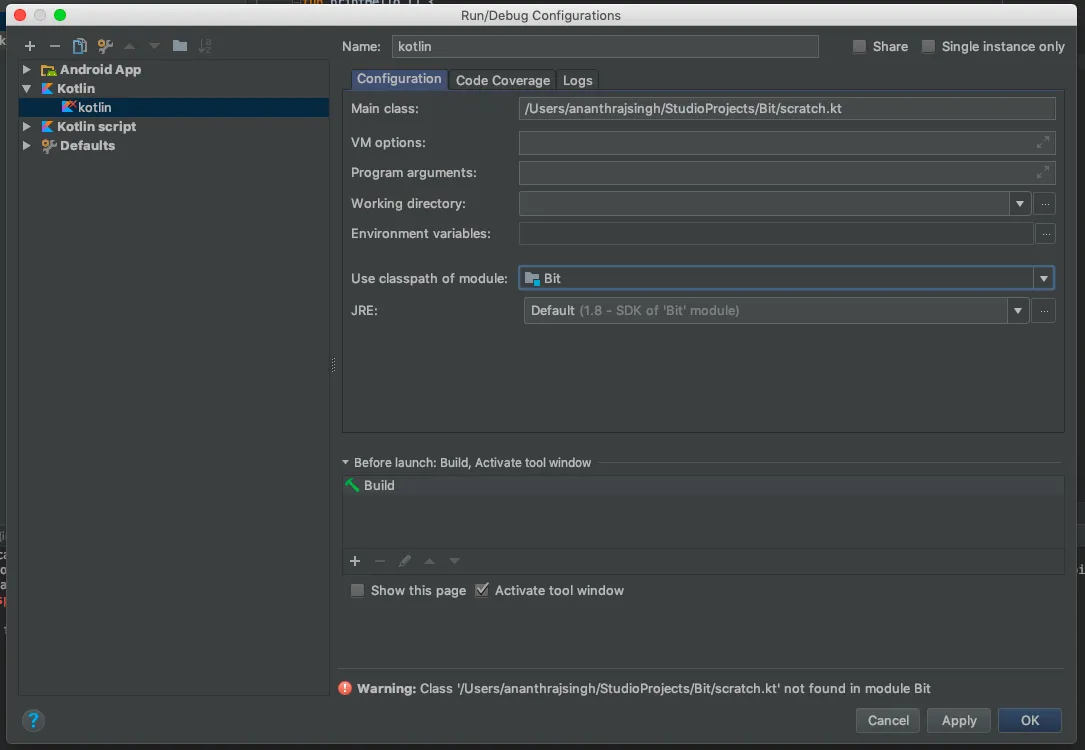Click the panel splitter handle

[x=334, y=365]
